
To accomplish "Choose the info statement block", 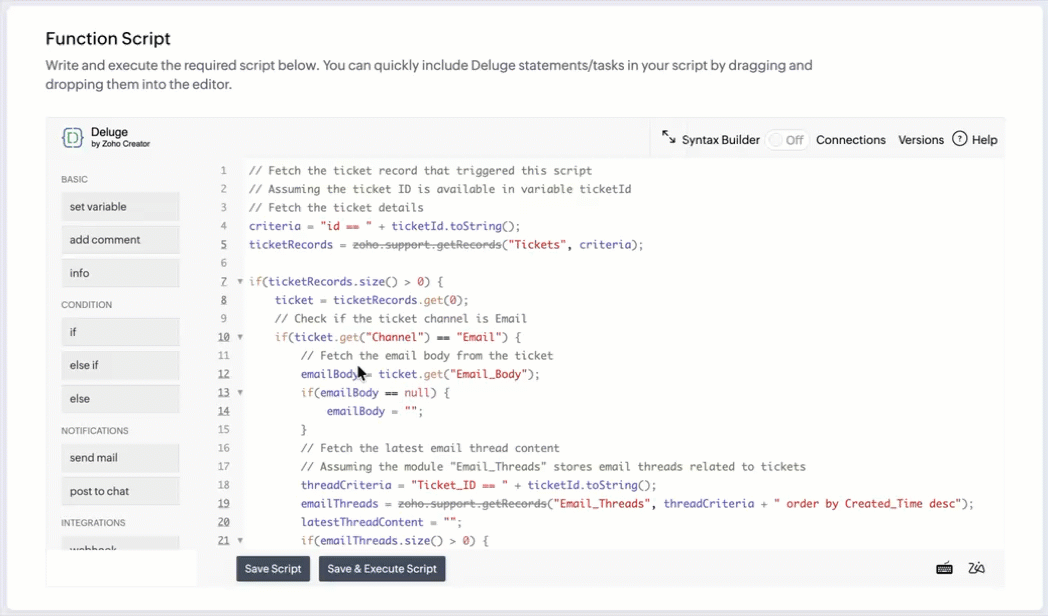I will (x=120, y=273).
